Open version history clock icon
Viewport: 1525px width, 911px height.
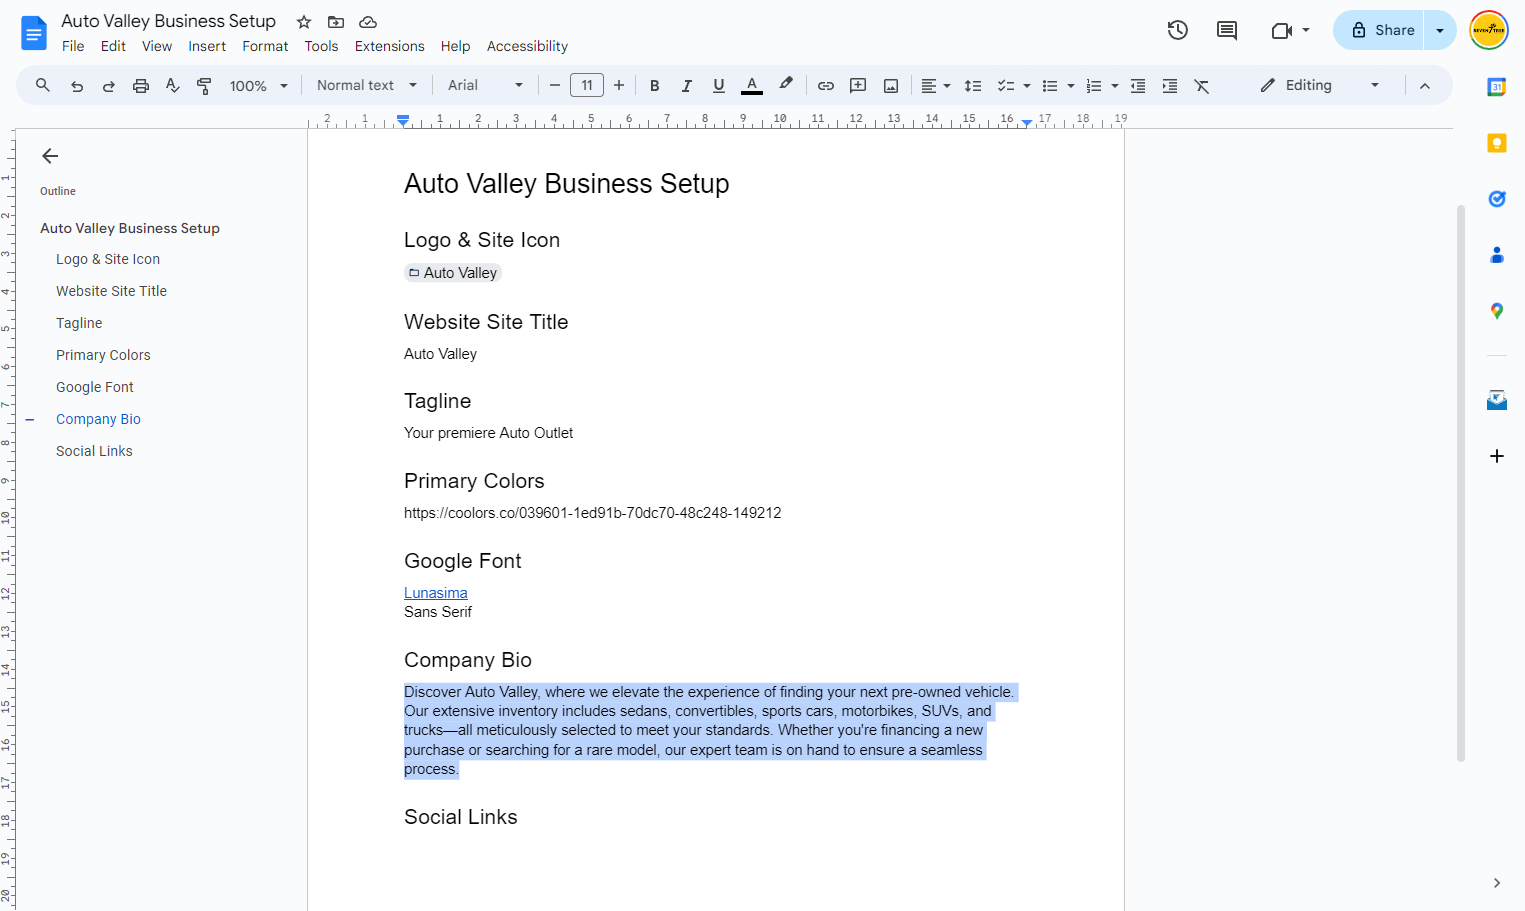pos(1178,30)
